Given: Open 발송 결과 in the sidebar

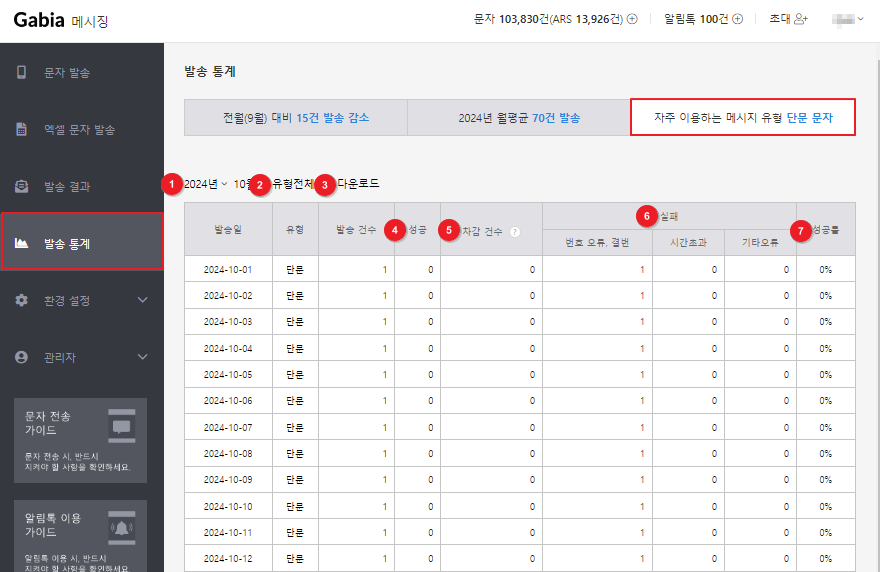Looking at the screenshot, I should (82, 186).
